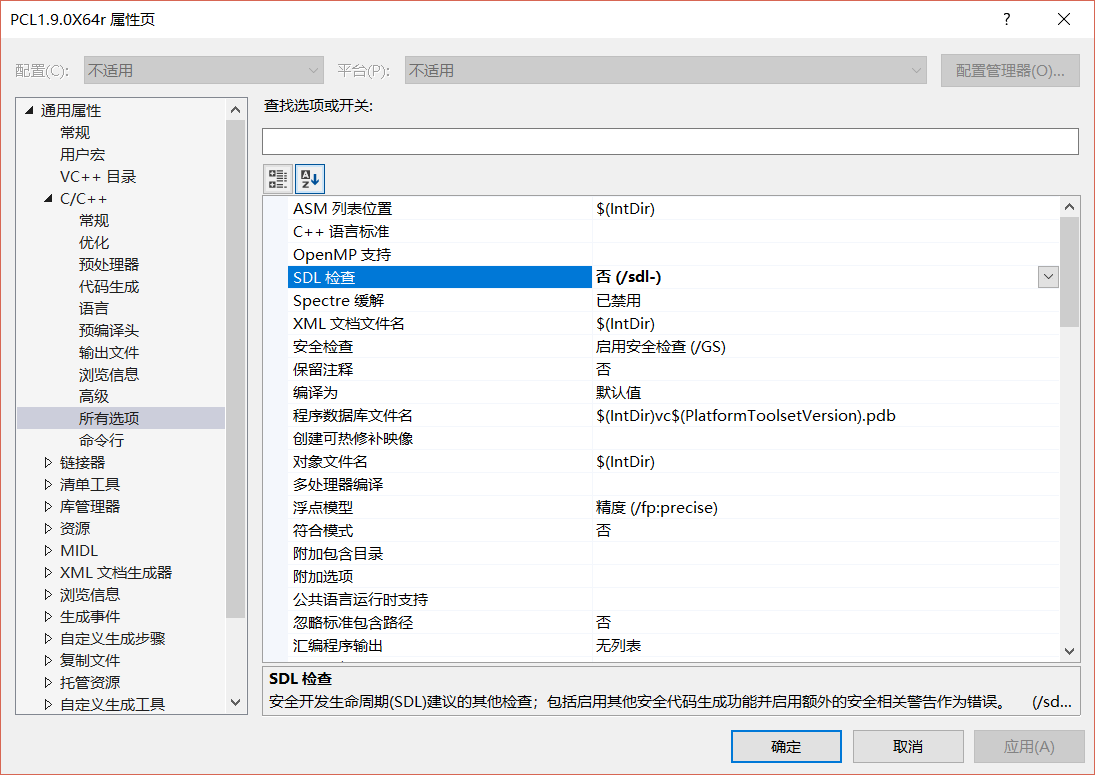1095x775 pixels.
Task: Click the 应用(A) button
Action: 1029,746
